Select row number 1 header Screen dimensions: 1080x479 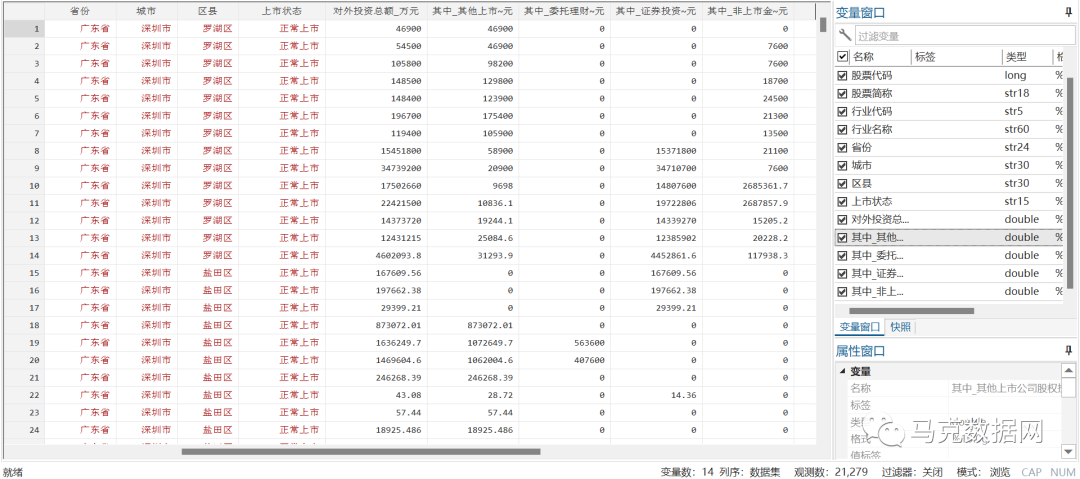[x=24, y=29]
